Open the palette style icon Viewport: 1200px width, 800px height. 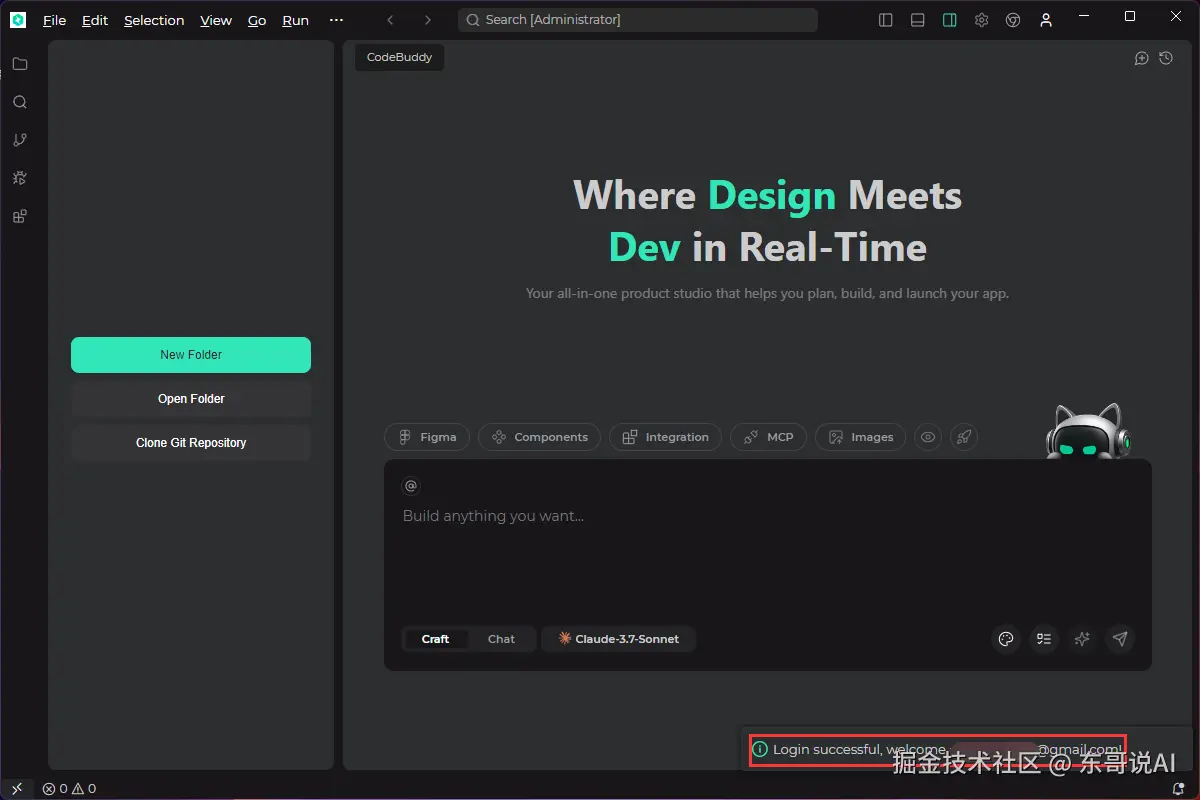1006,639
